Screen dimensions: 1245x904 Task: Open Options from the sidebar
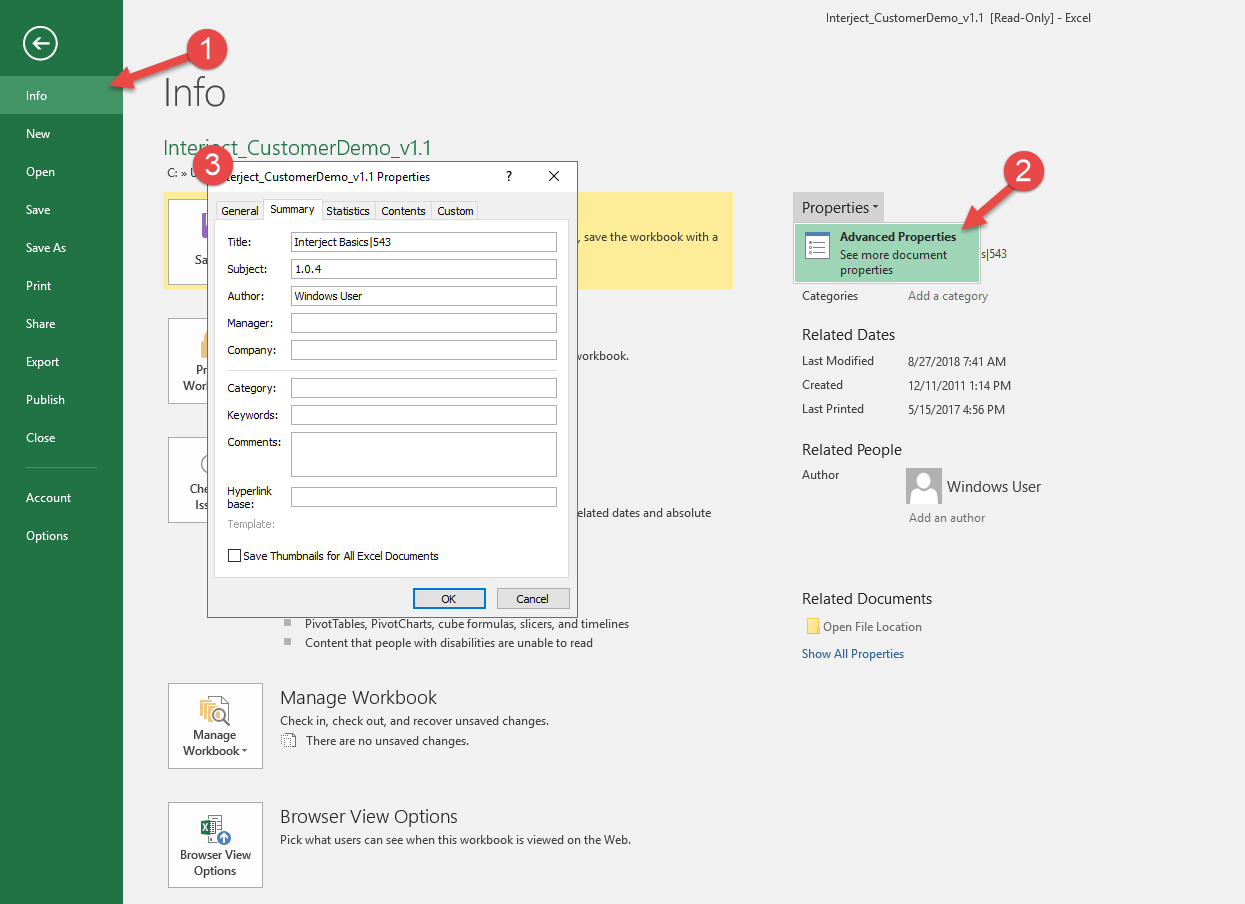(61, 536)
